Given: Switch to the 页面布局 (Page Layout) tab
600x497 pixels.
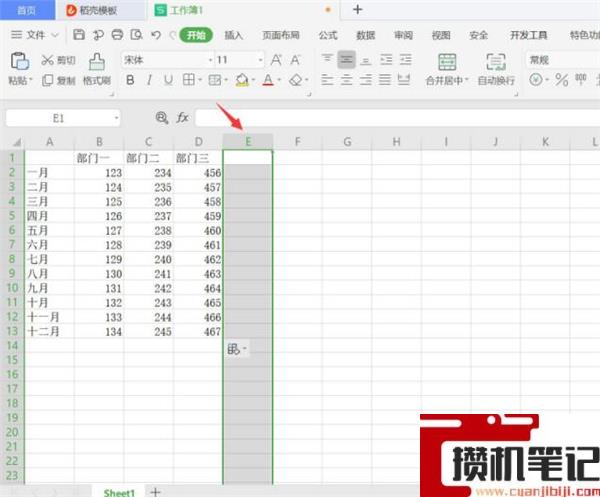Looking at the screenshot, I should click(280, 36).
